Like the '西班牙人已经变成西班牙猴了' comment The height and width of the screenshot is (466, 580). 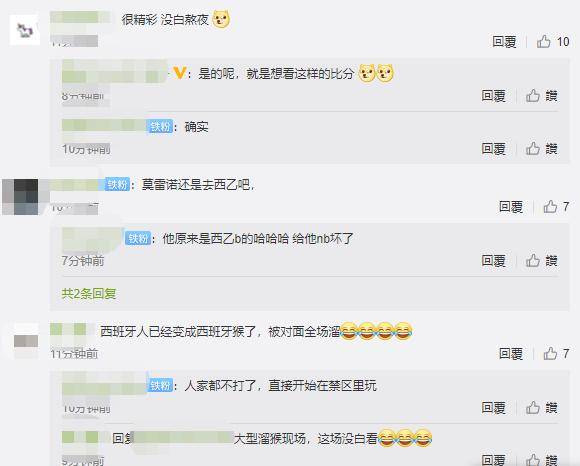556,353
